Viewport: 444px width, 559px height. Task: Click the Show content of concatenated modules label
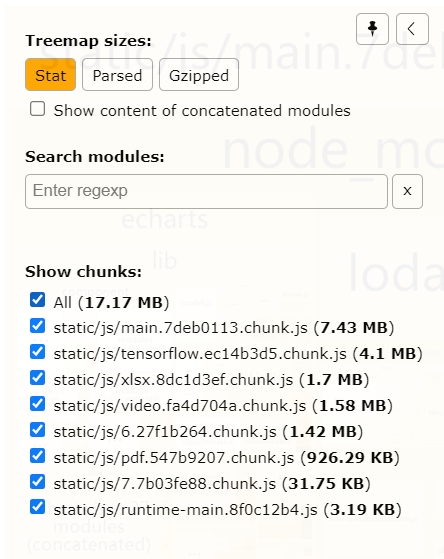202,111
